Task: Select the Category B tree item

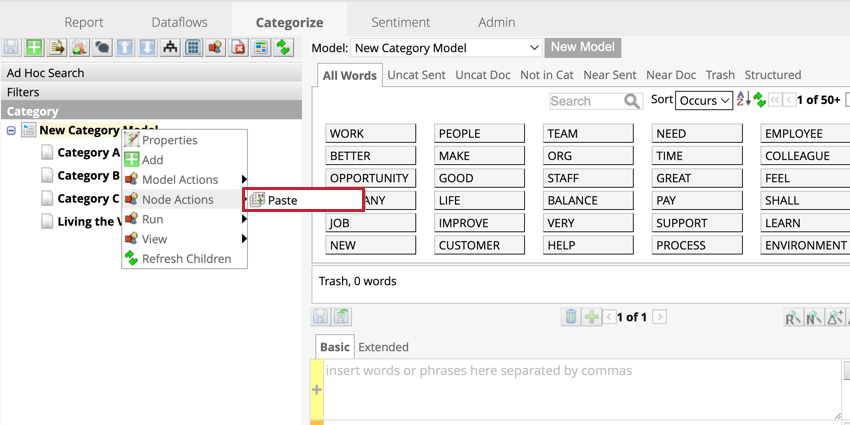Action: (x=88, y=176)
